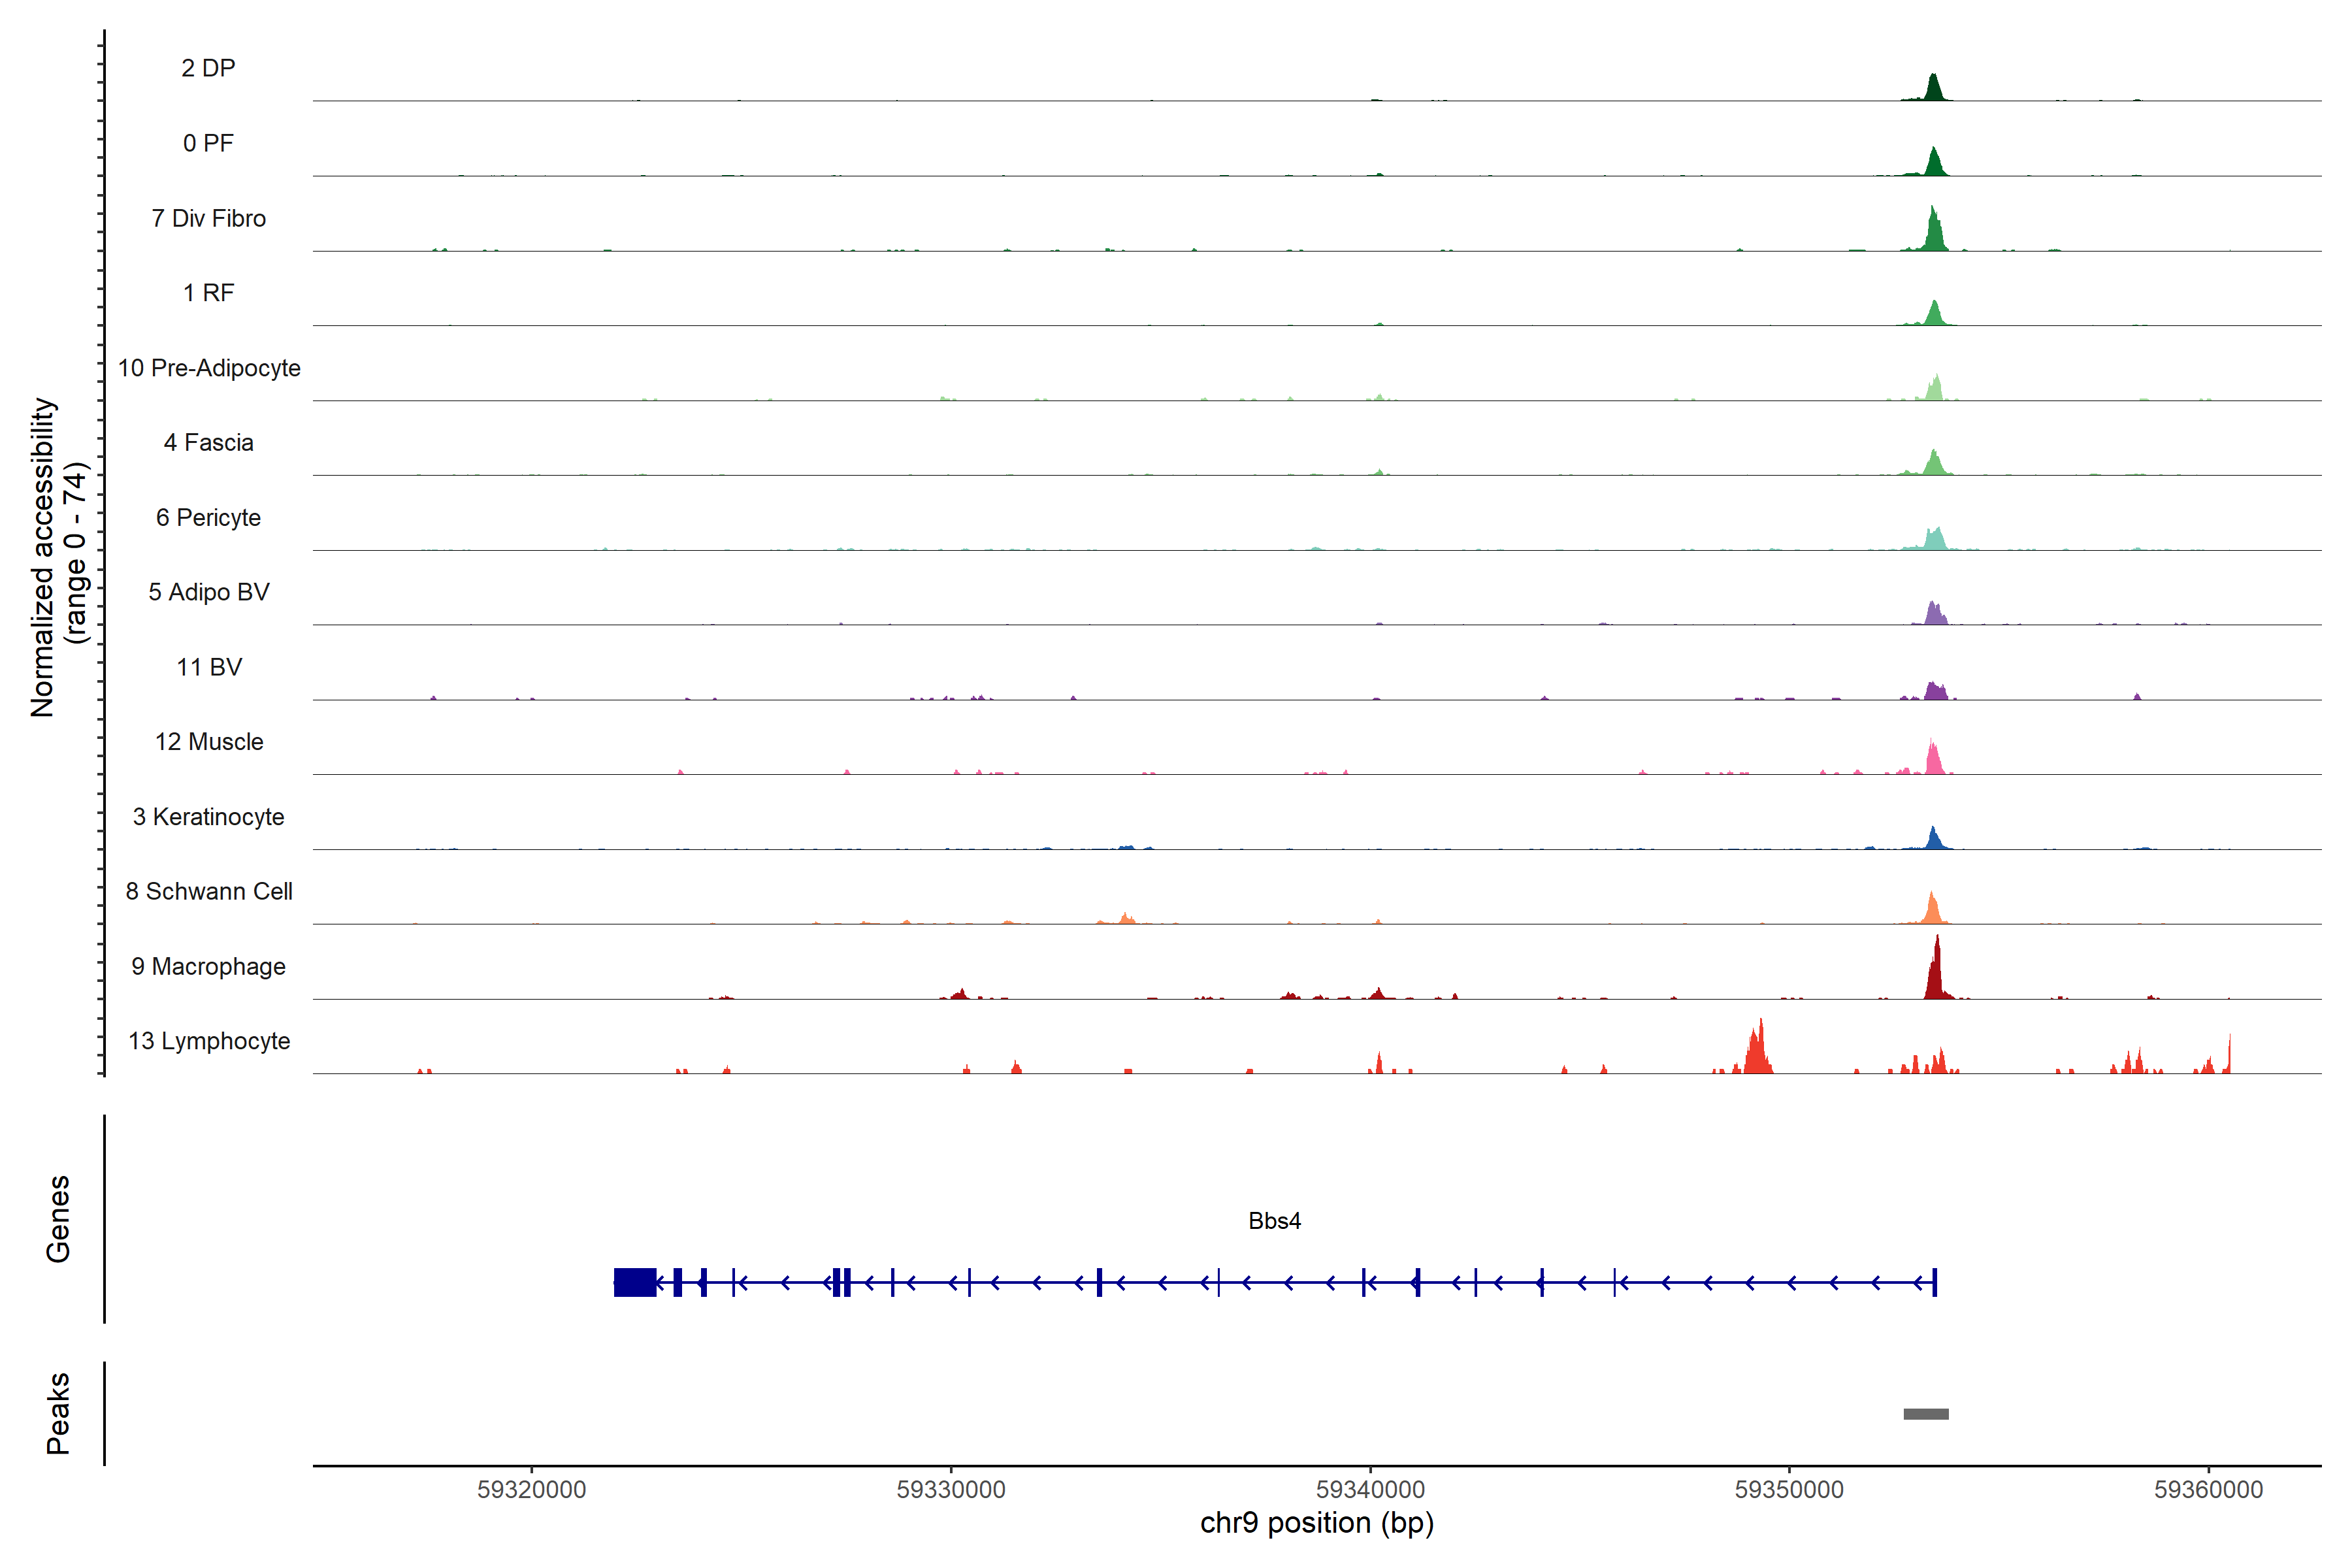2352x1568 pixels.
Task: Click the teal 6 Pericyte peak
Action: coord(1935,540)
